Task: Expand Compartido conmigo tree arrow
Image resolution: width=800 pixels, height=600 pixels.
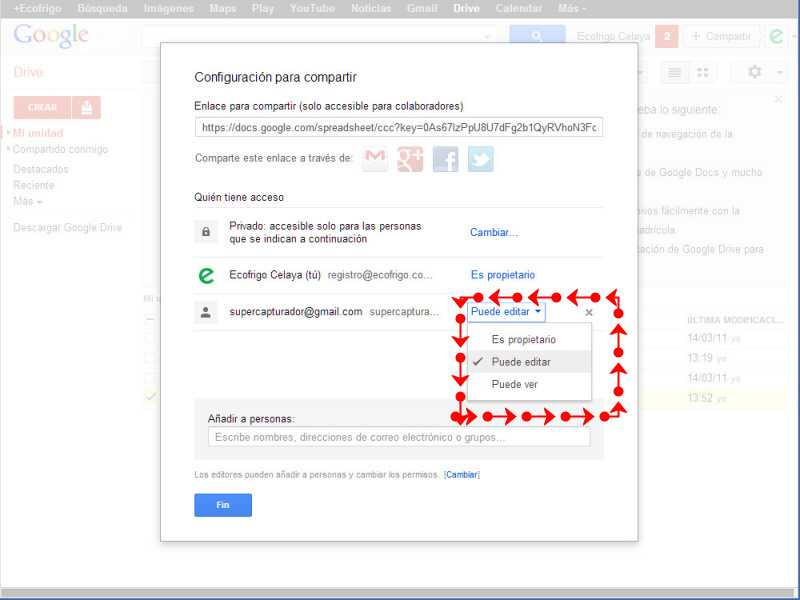Action: [8, 149]
